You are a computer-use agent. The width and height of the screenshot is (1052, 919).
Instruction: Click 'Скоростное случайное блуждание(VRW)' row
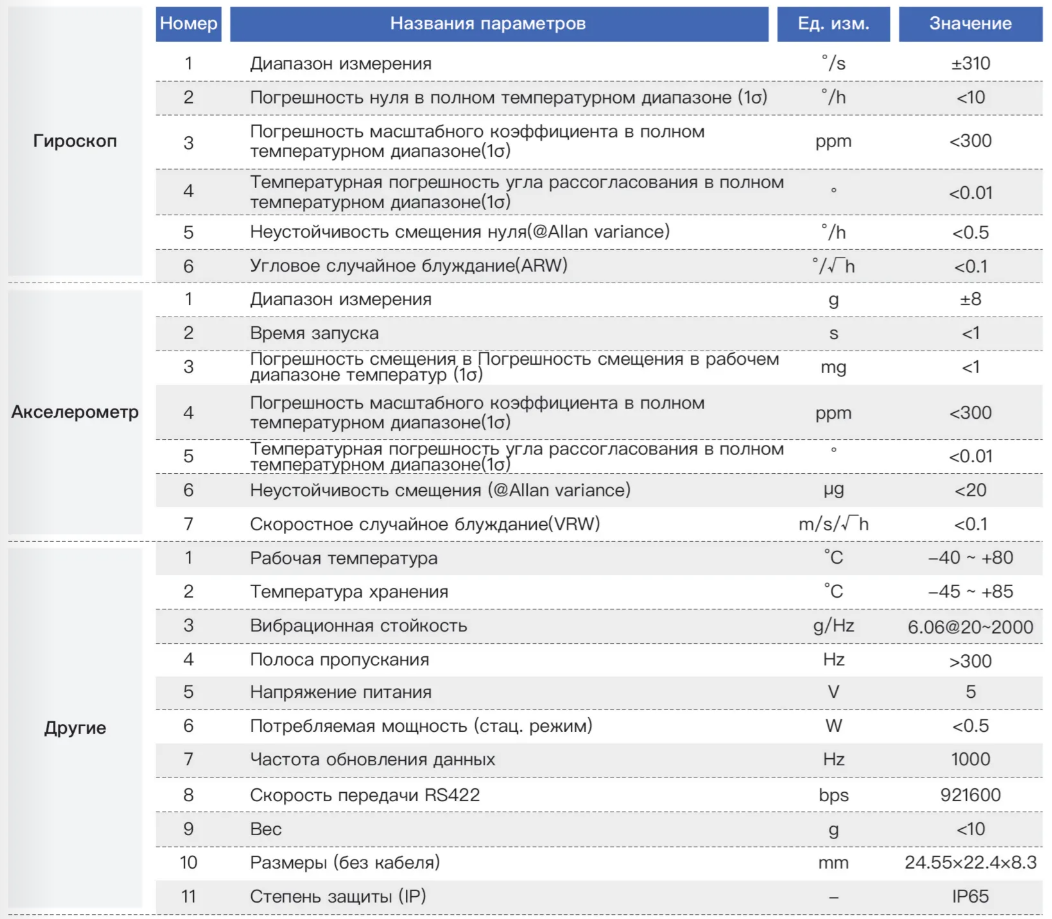[x=599, y=524]
